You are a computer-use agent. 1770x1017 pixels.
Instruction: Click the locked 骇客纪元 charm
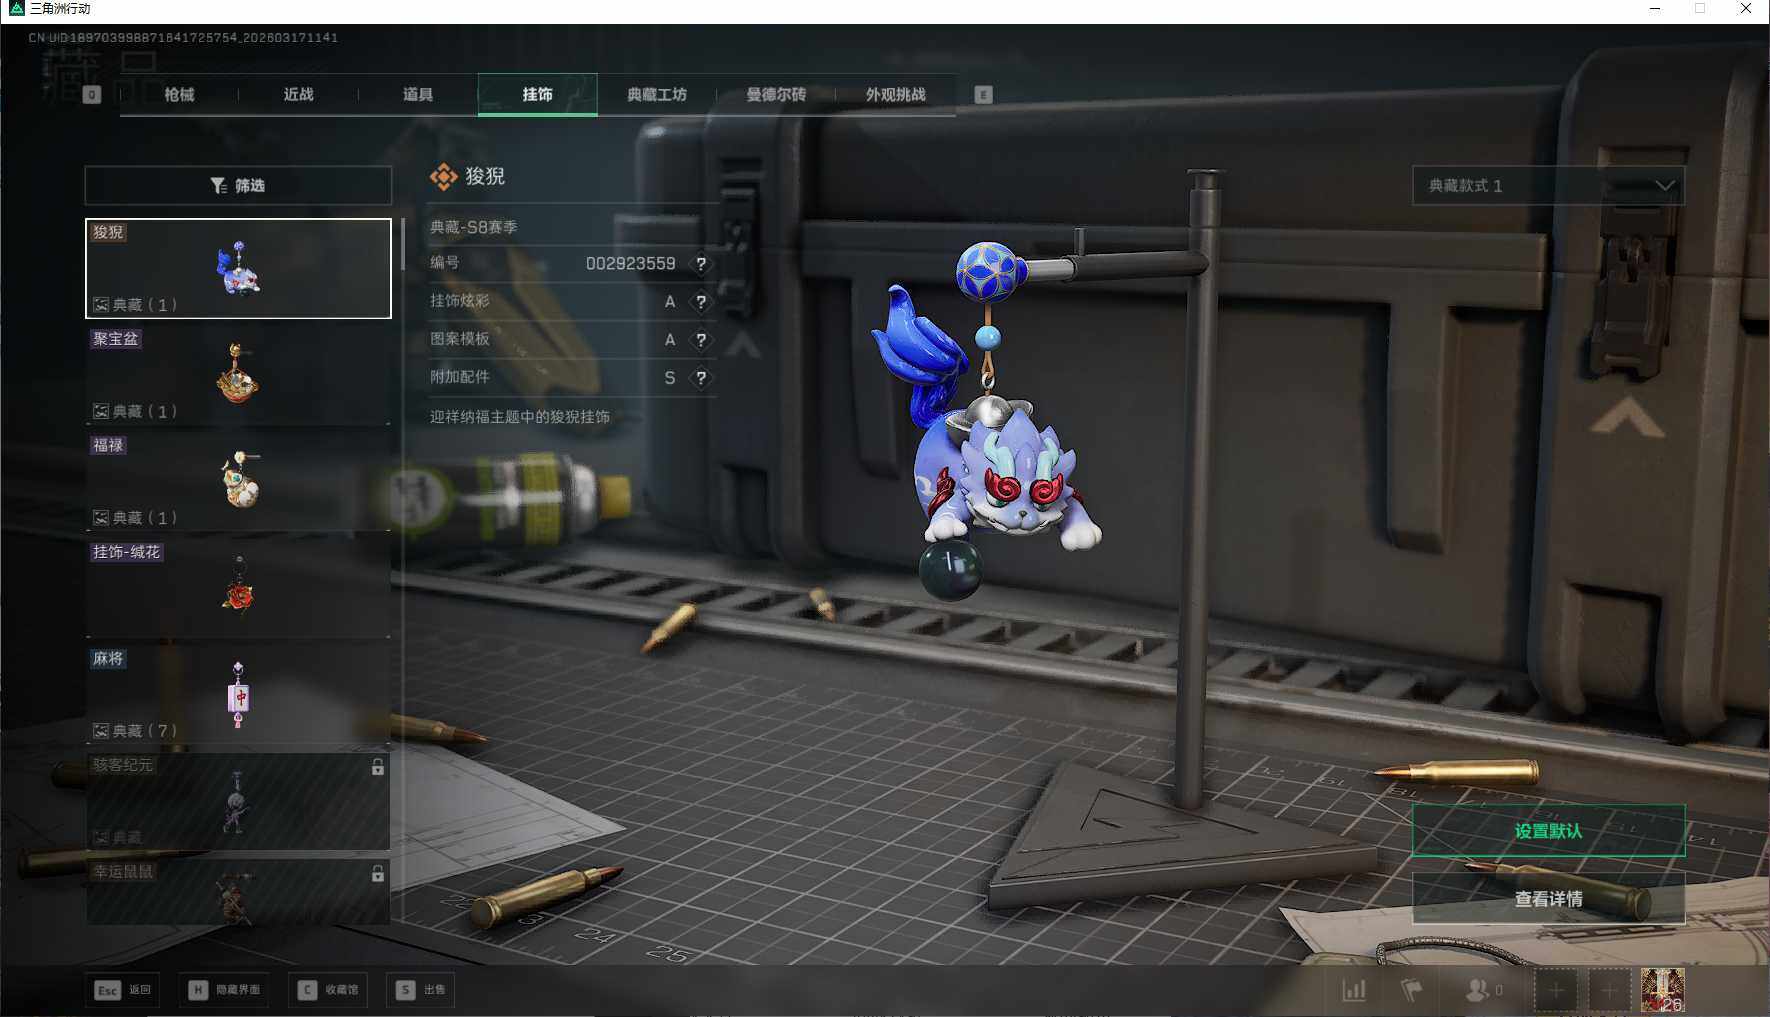[x=238, y=802]
